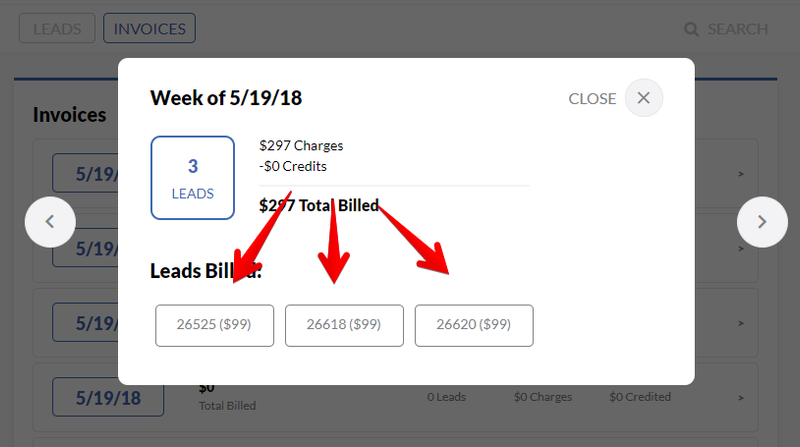Click the CLOSE text link
800x447 pixels.
pos(592,98)
